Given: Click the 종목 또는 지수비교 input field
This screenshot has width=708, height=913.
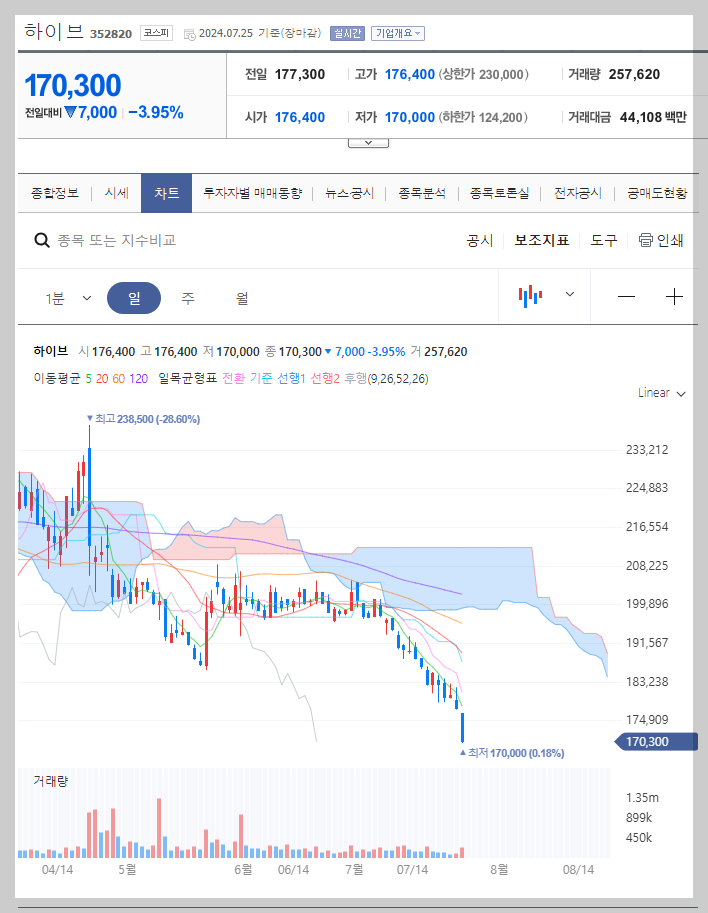Looking at the screenshot, I should tap(150, 241).
